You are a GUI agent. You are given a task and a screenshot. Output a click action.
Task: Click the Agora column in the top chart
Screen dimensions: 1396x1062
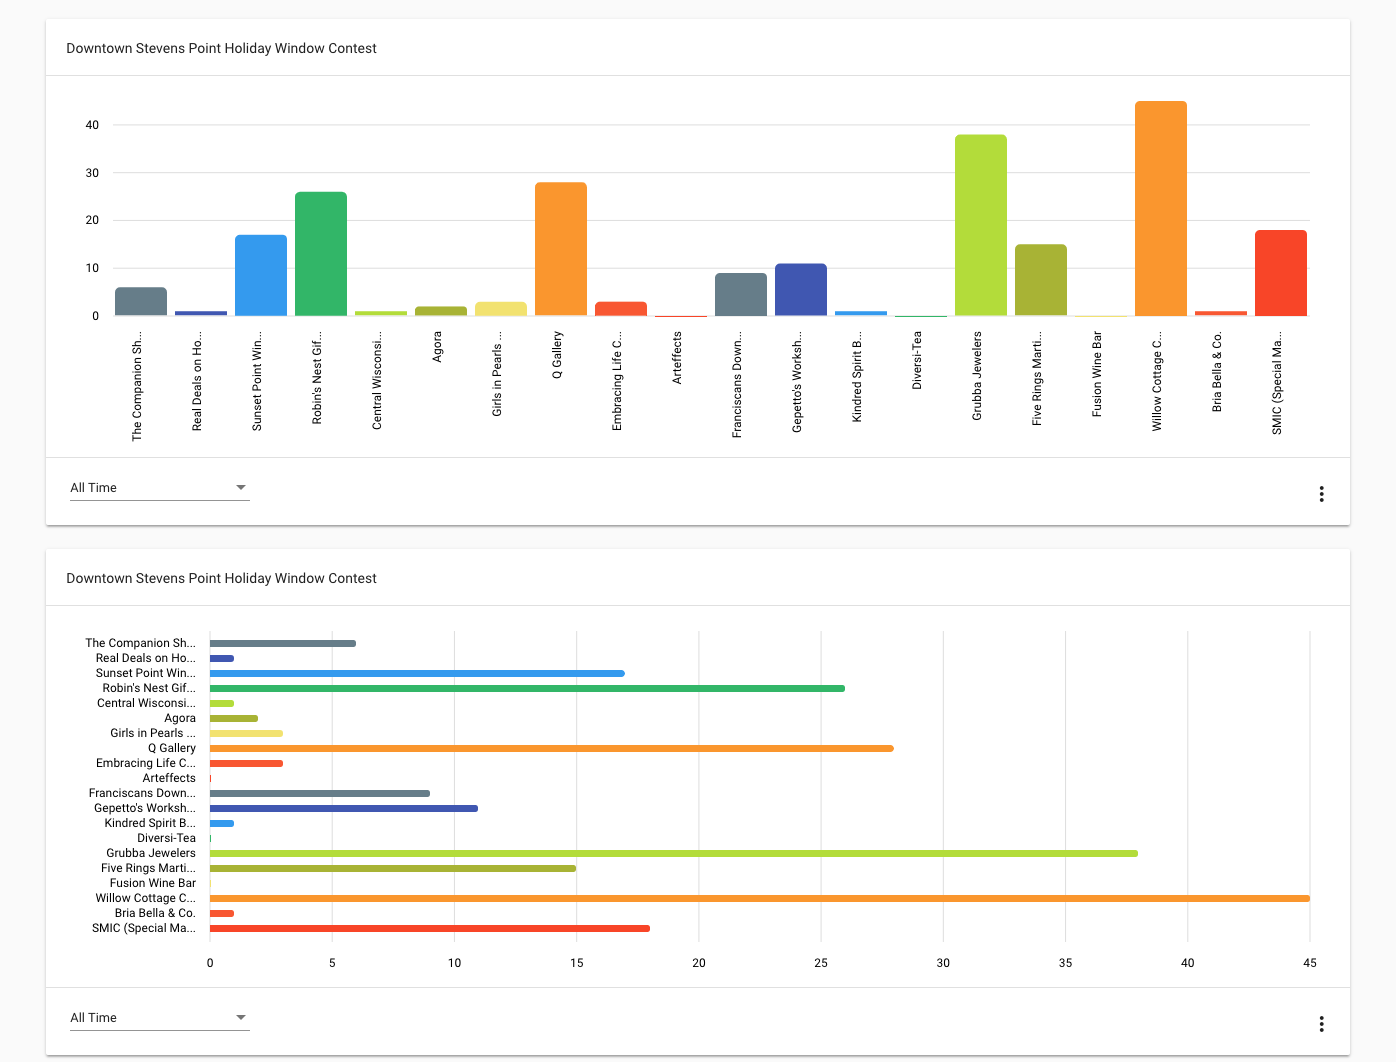441,311
